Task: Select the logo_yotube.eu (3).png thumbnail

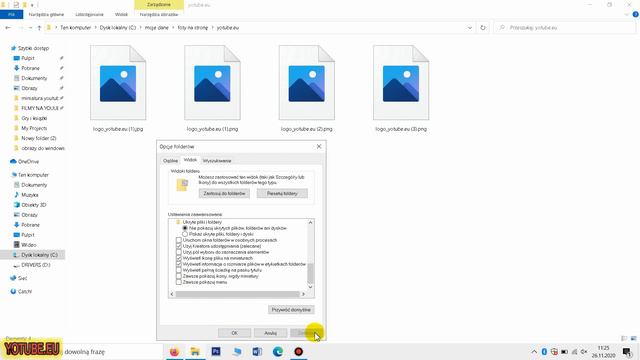Action: point(401,82)
